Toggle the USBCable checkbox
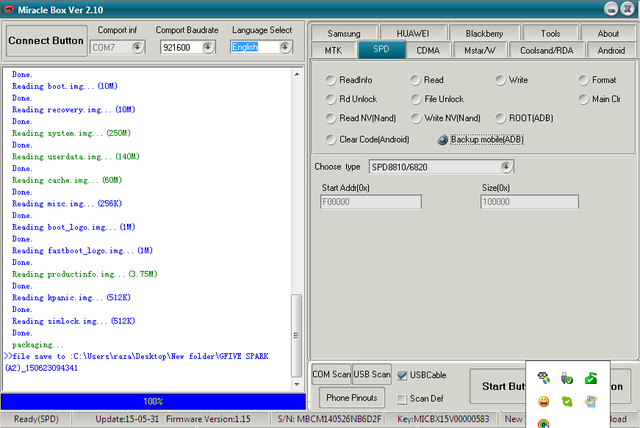640x428 pixels. pos(402,375)
